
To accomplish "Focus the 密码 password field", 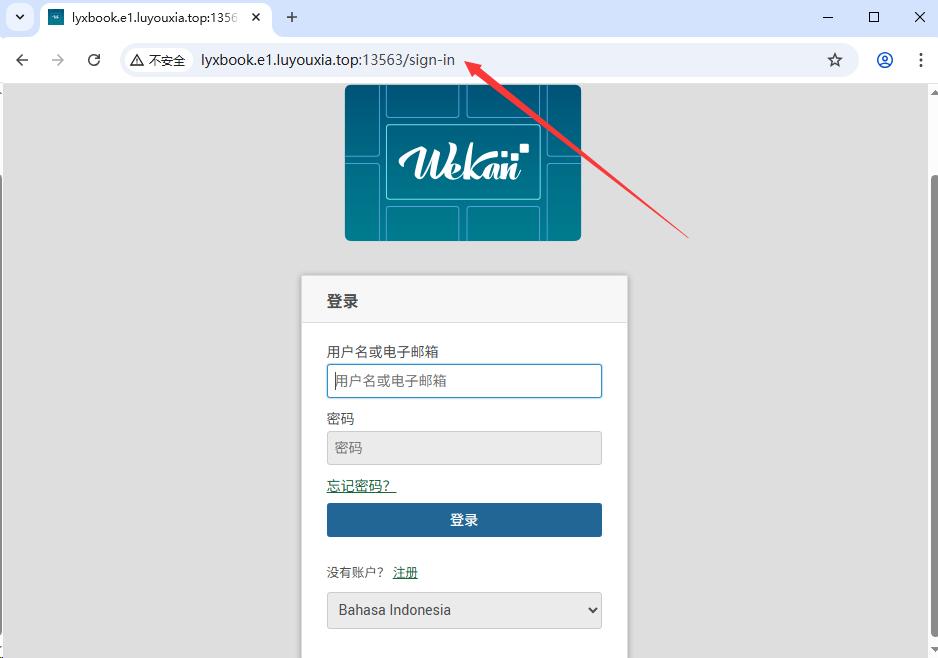I will click(x=464, y=448).
